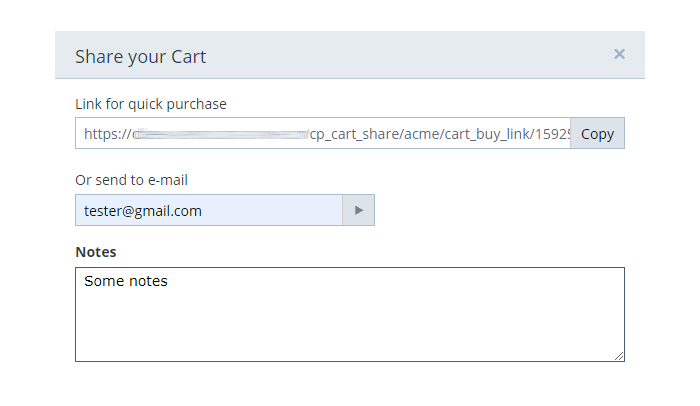Click inside the Notes text area
The width and height of the screenshot is (700, 406).
tap(350, 314)
